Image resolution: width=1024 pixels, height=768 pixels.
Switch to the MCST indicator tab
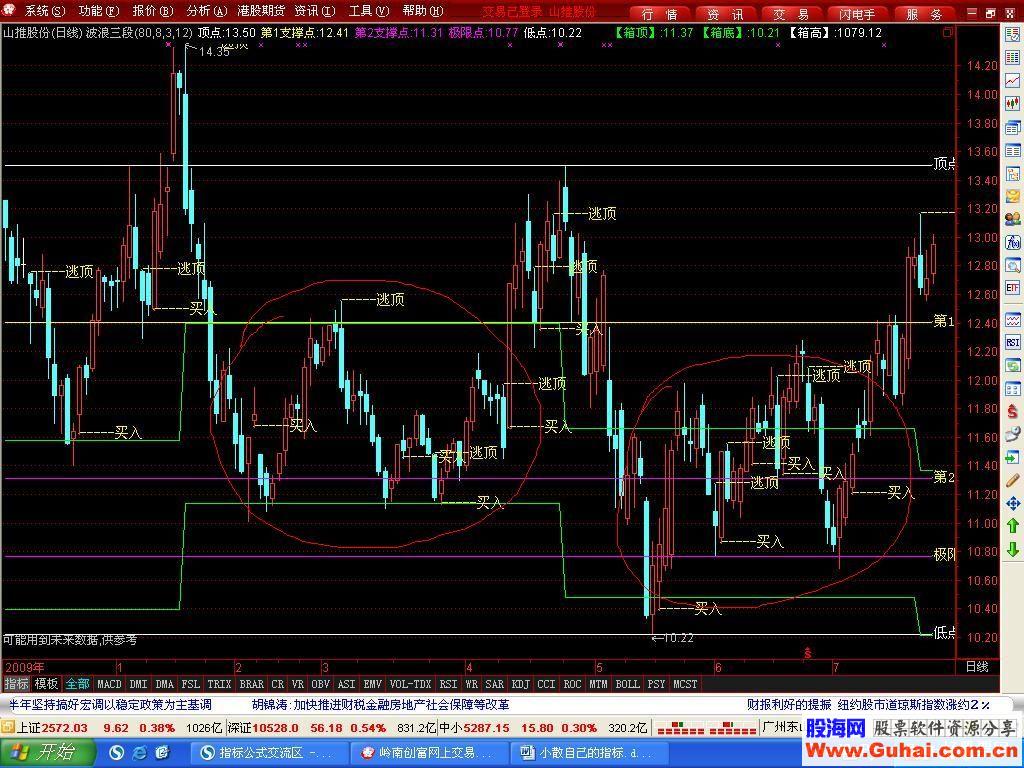point(685,684)
